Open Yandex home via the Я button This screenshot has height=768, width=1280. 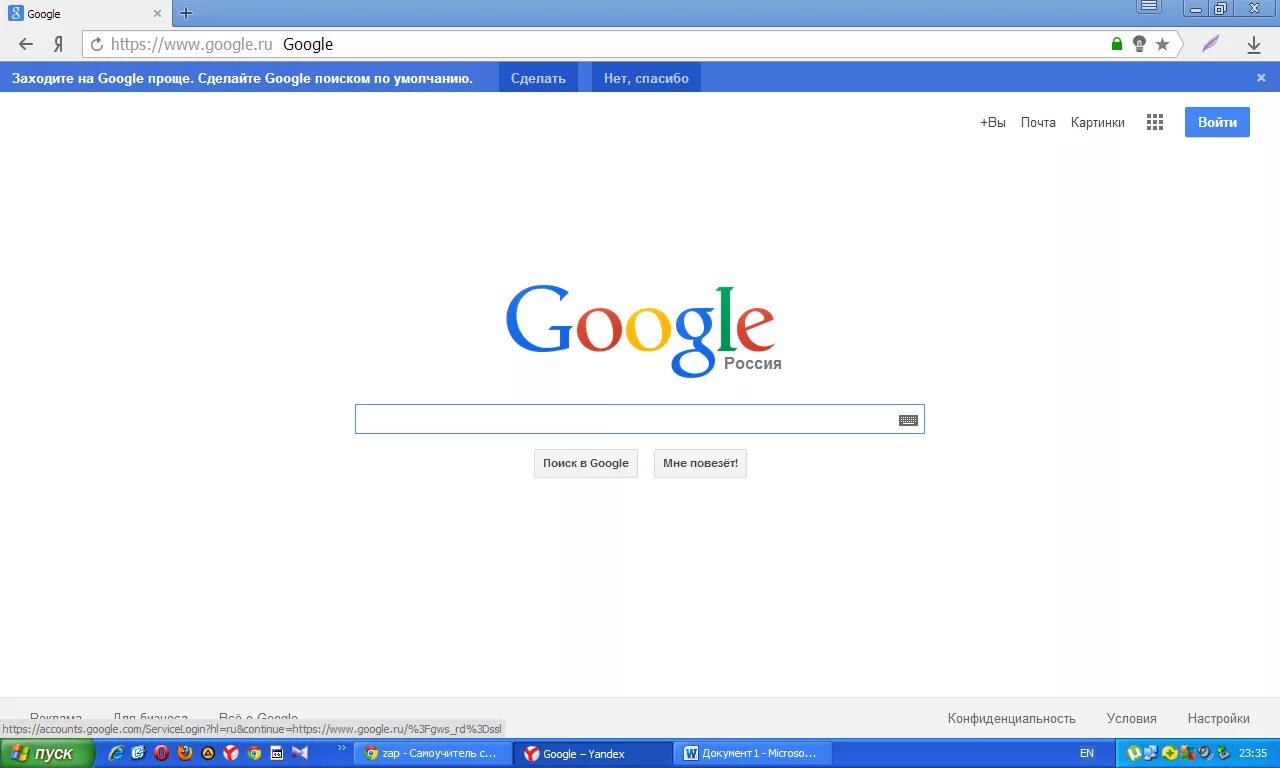click(58, 44)
